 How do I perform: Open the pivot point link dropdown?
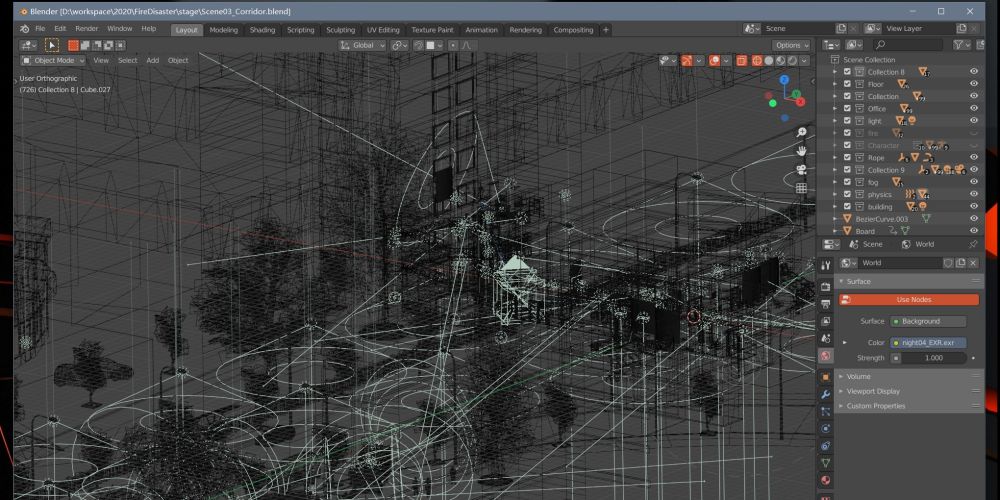400,45
